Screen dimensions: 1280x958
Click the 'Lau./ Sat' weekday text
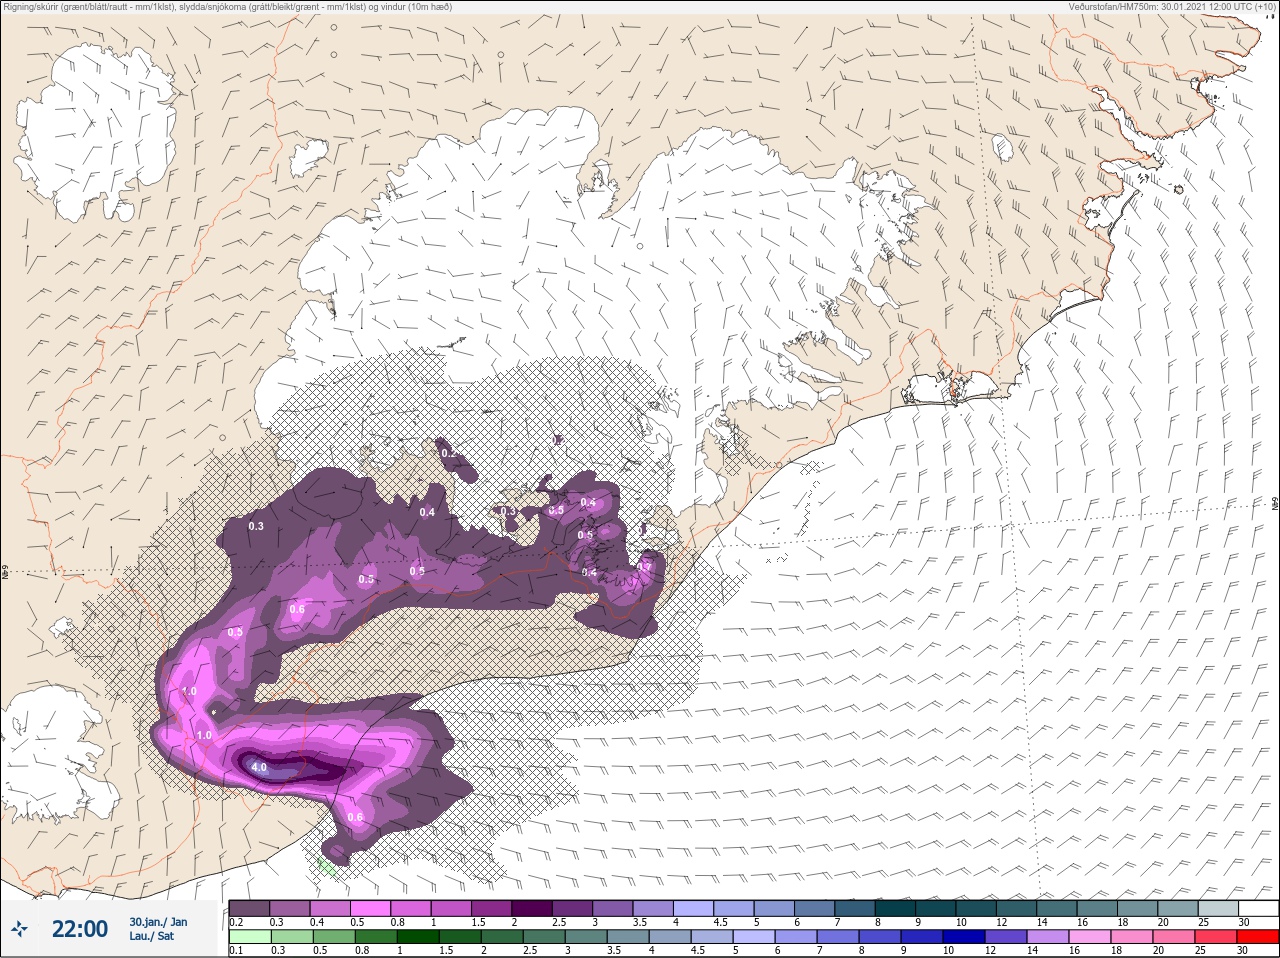[x=151, y=936]
